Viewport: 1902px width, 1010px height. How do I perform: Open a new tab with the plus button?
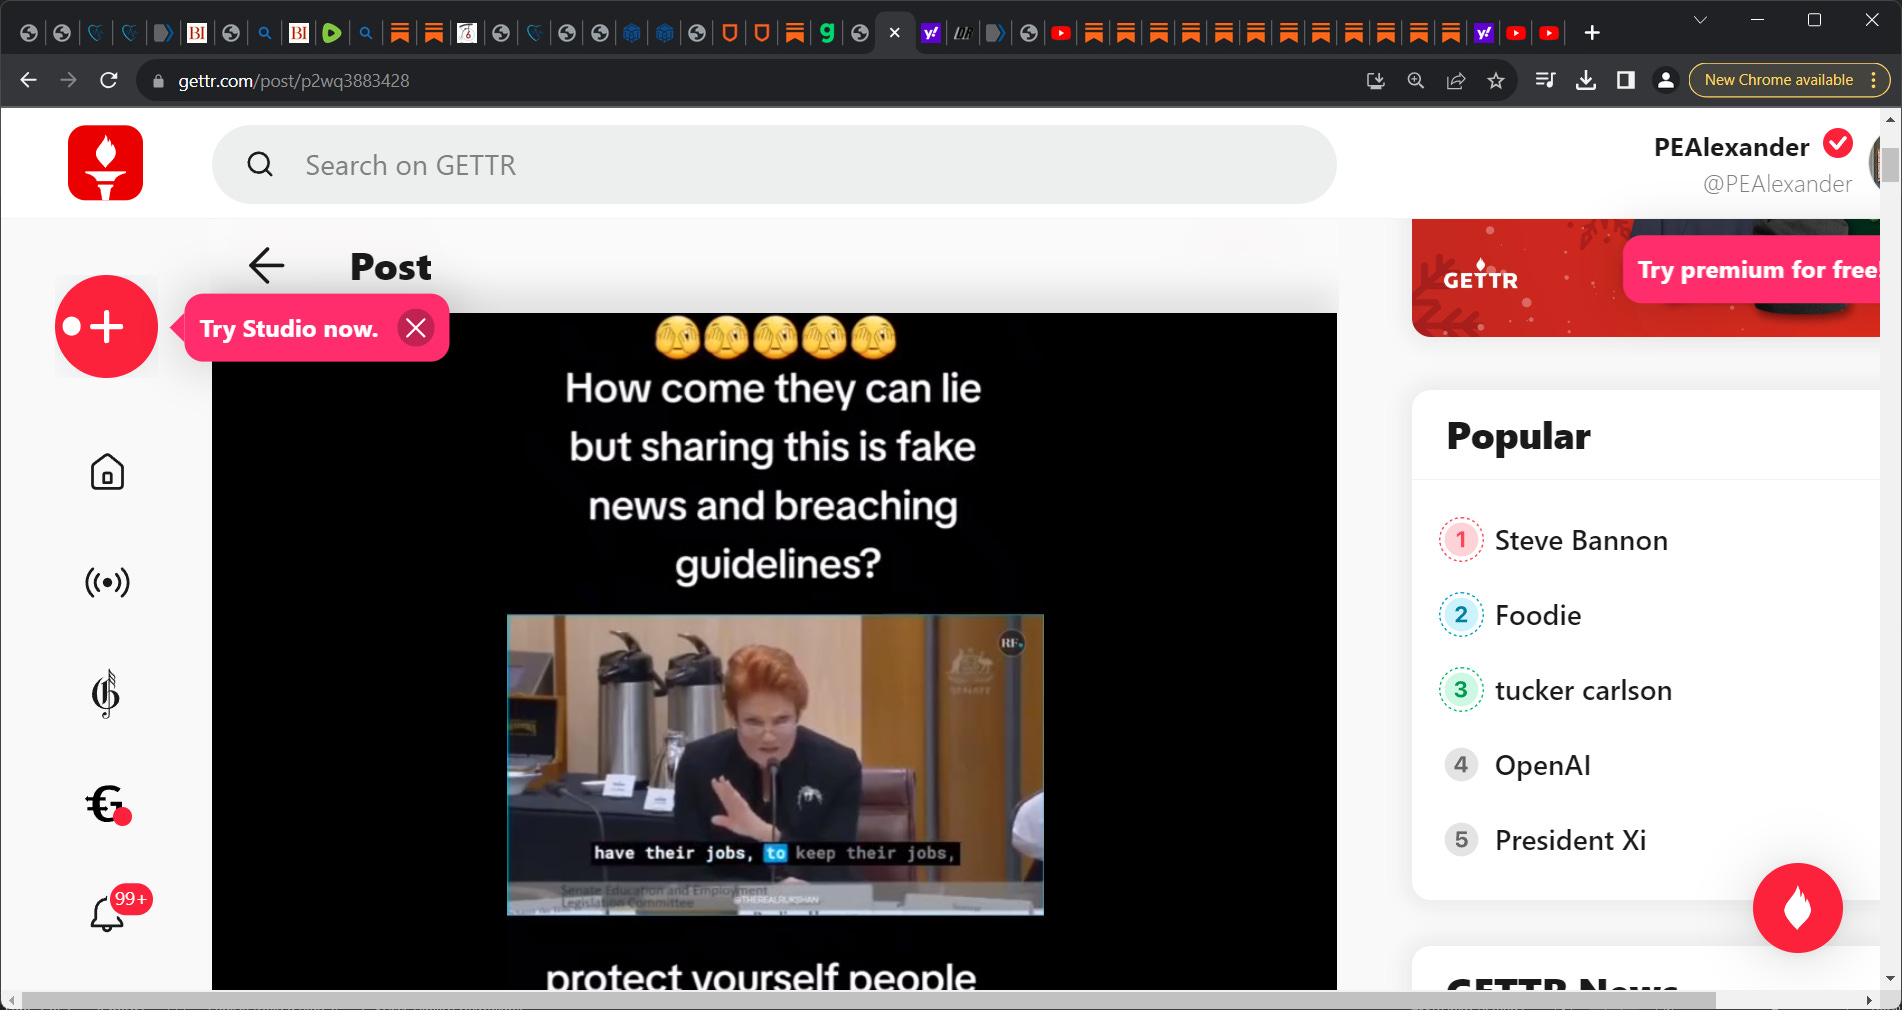coord(1593,33)
